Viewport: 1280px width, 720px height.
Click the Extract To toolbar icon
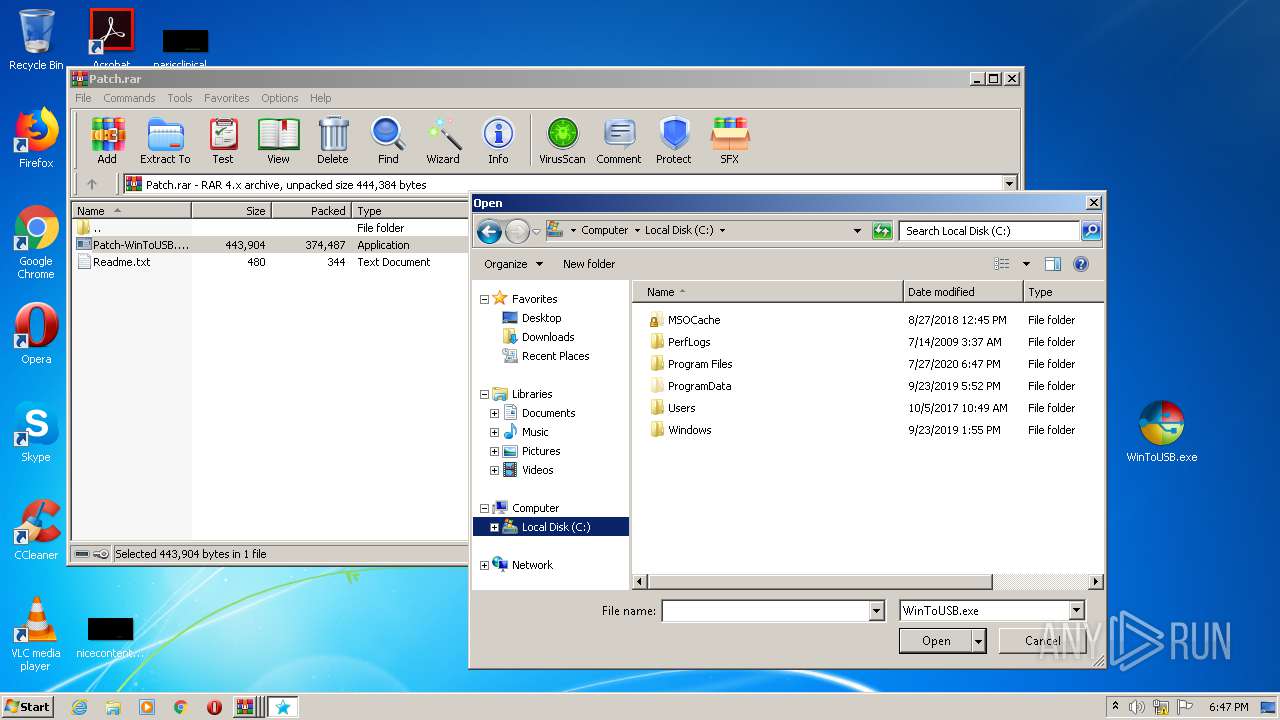(x=165, y=141)
